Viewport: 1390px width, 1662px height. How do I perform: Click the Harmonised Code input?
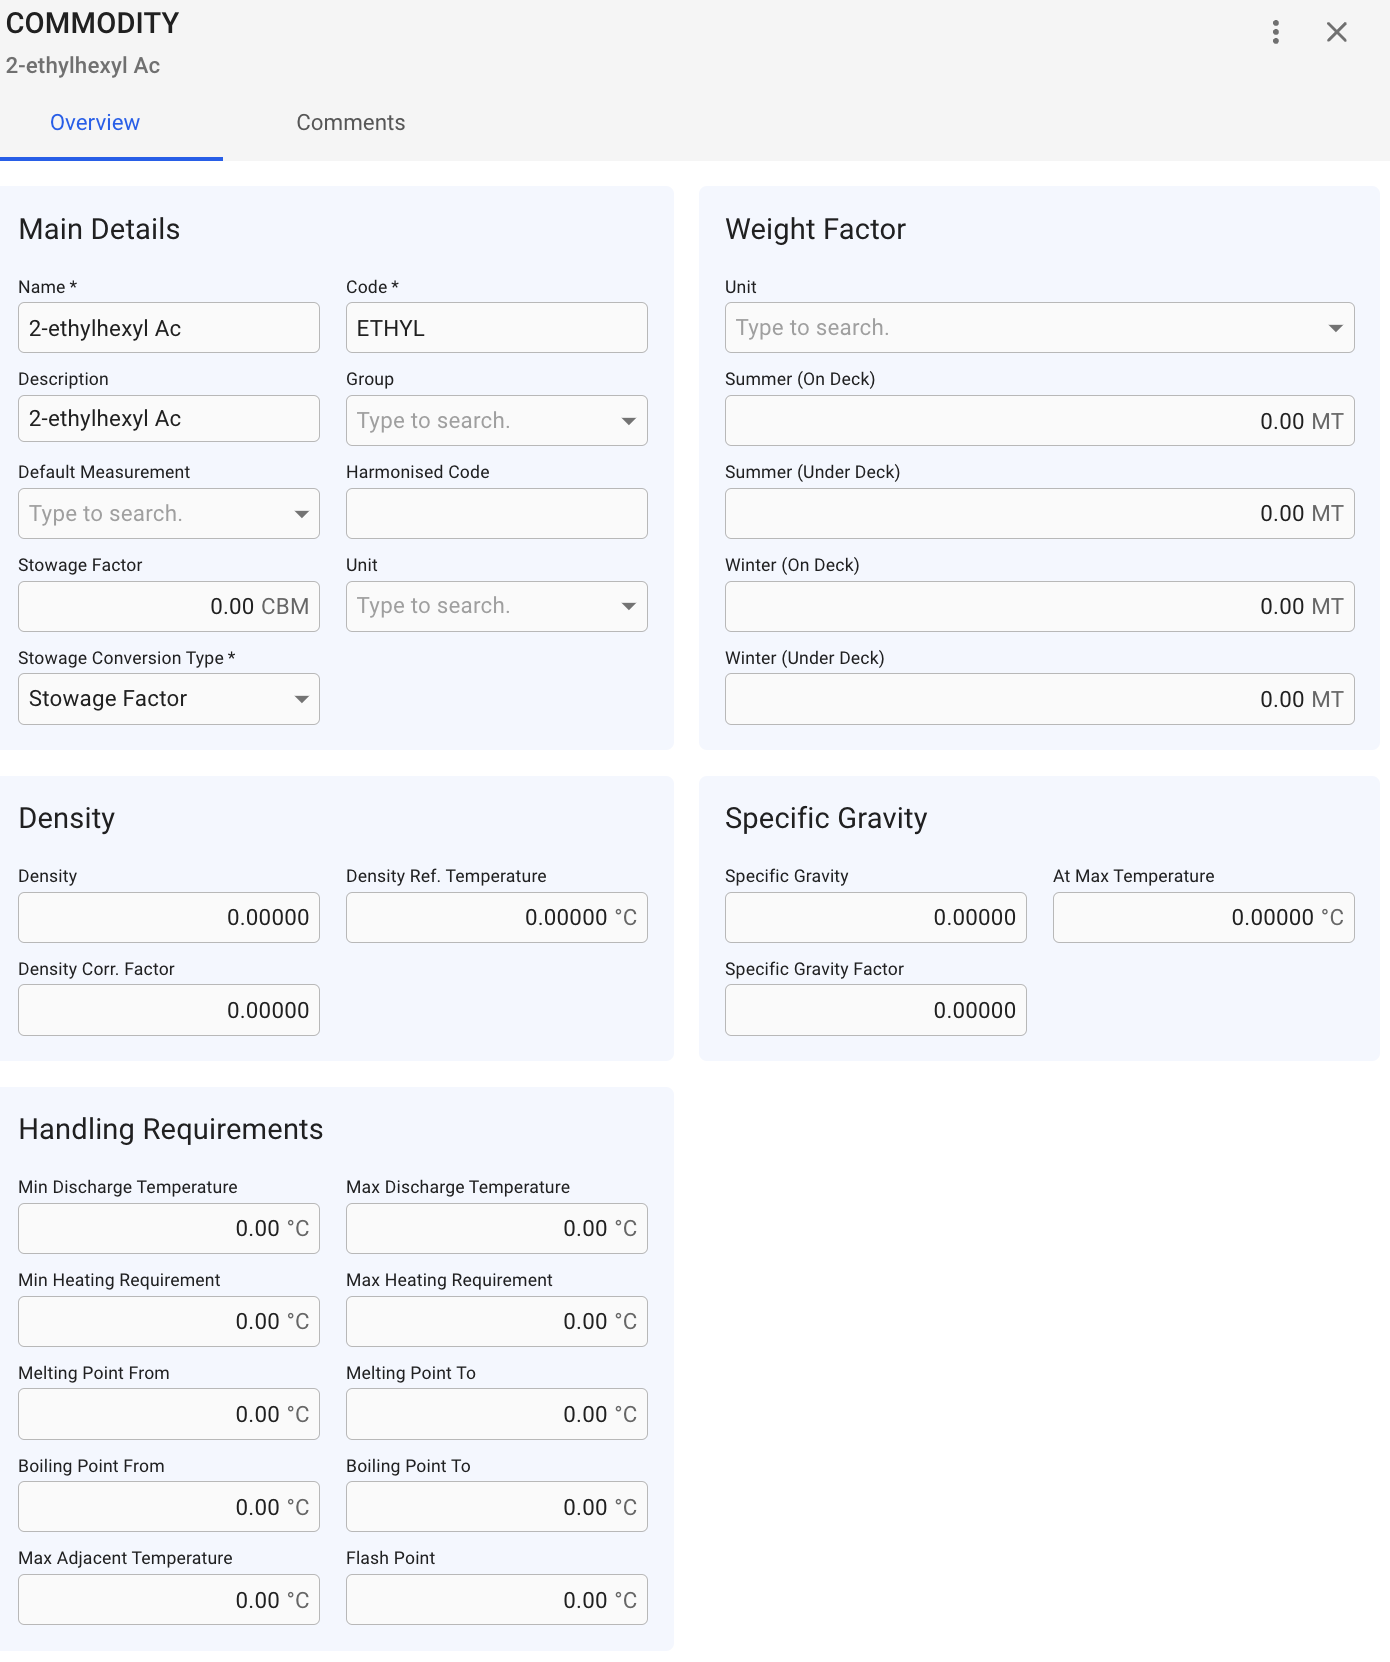[x=496, y=514]
